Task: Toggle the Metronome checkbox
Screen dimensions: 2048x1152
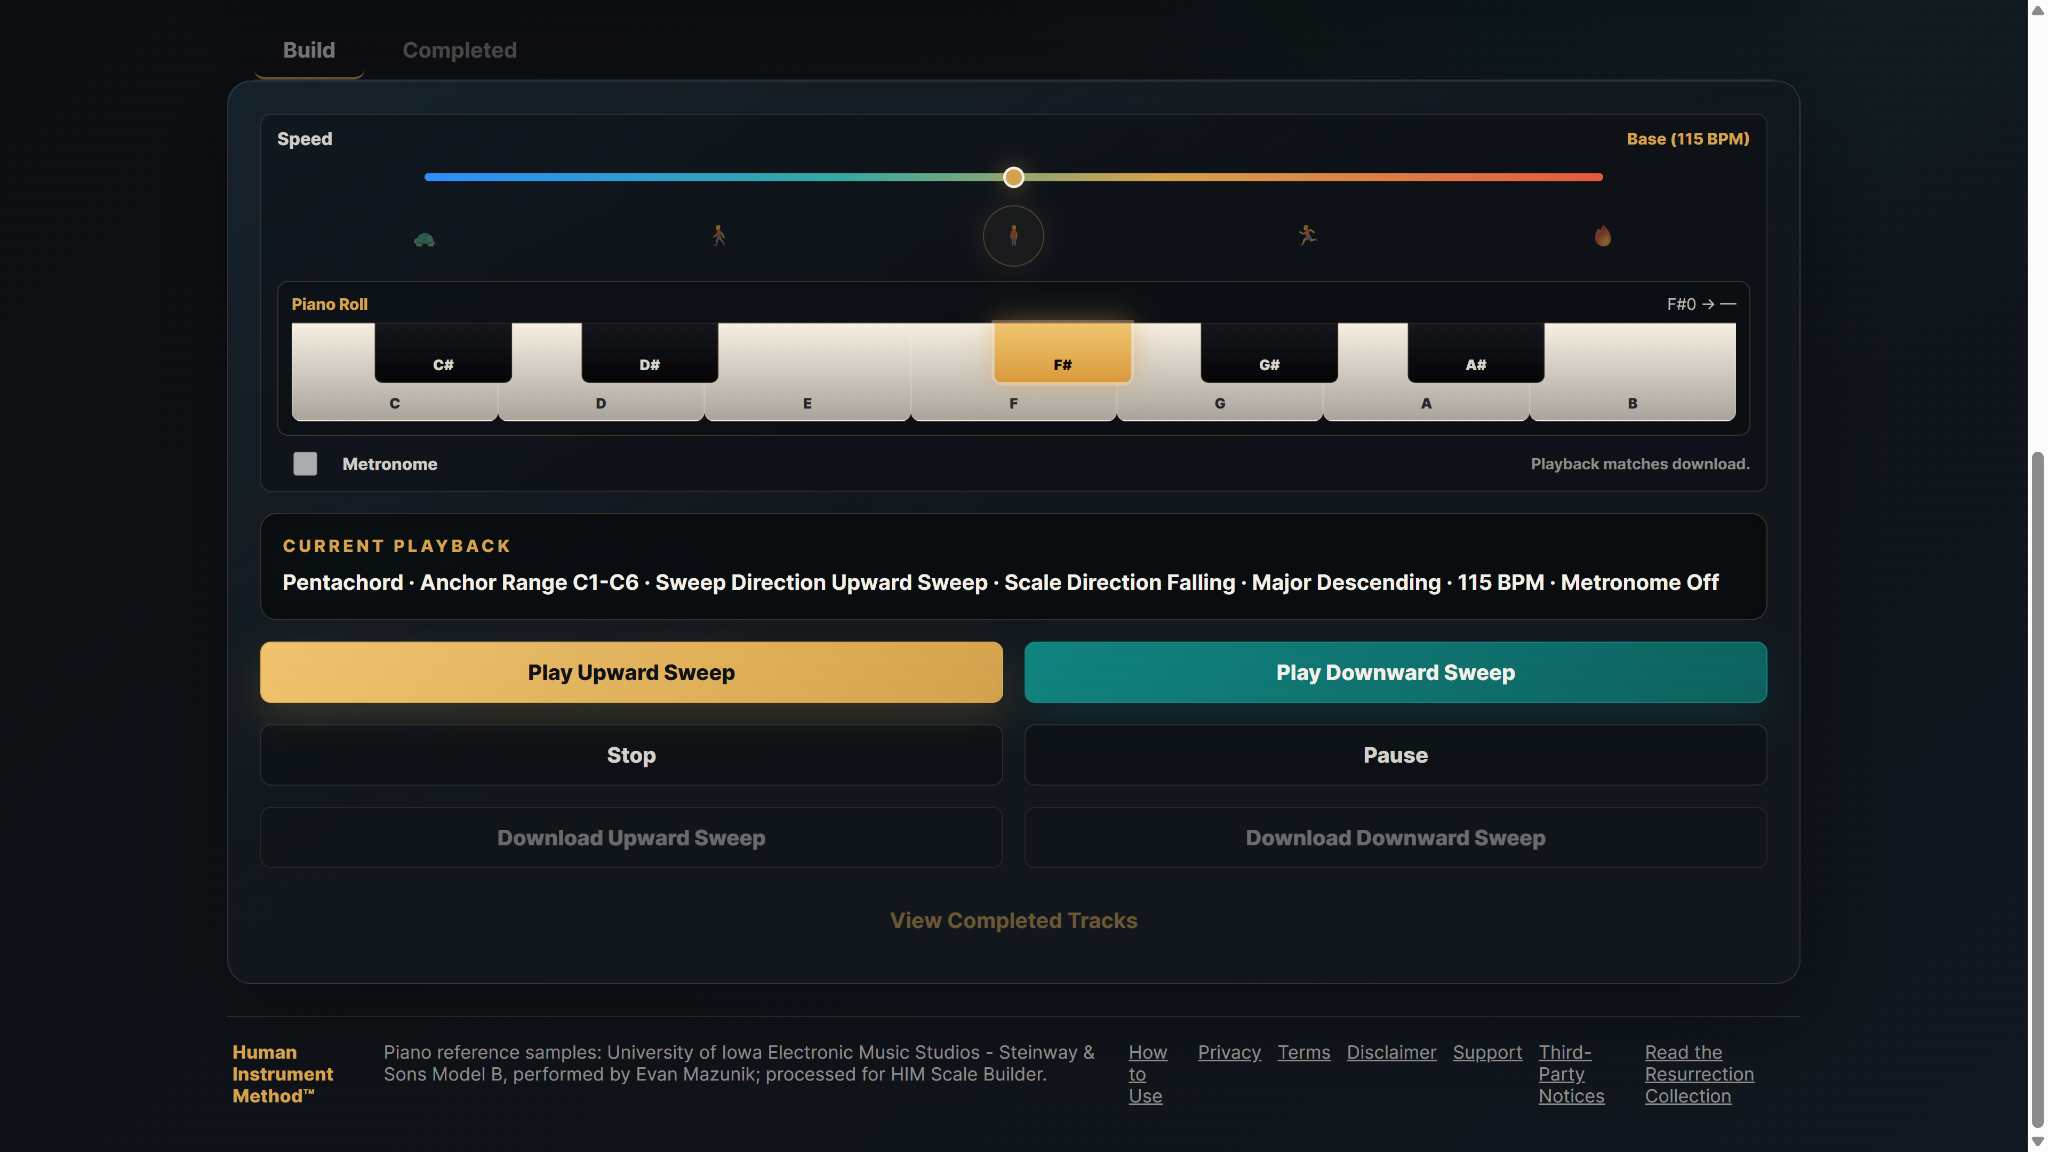Action: click(305, 464)
